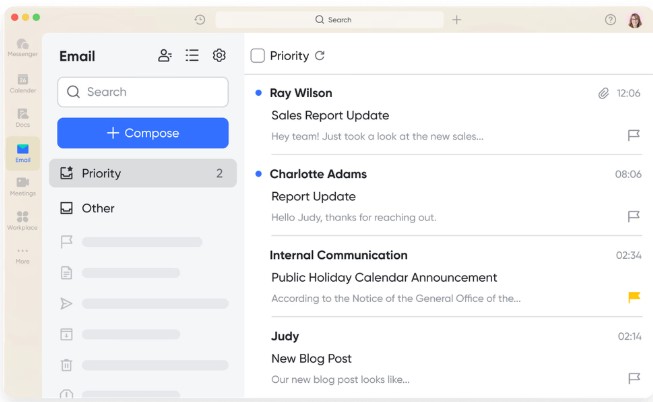The height and width of the screenshot is (402, 653).
Task: Click the list filter icon in Email header
Action: pyautogui.click(x=192, y=56)
